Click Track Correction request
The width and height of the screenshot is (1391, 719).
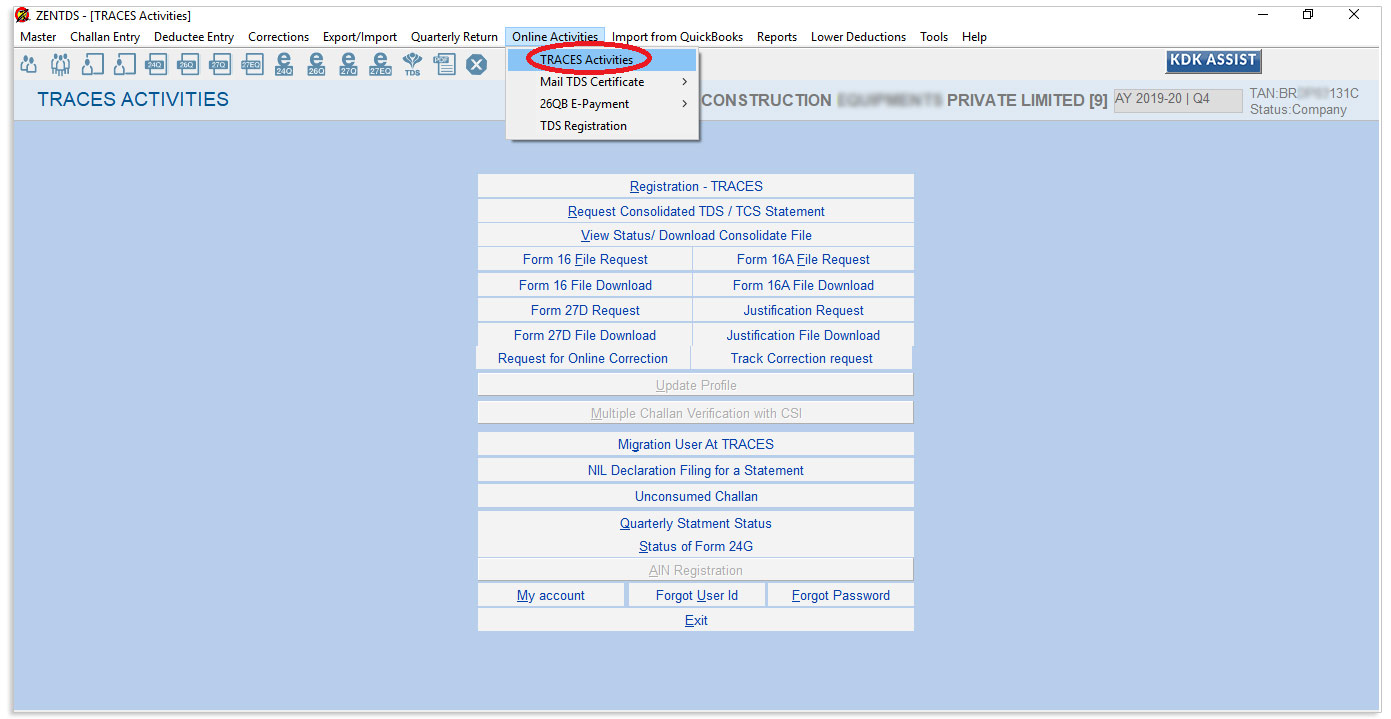pyautogui.click(x=801, y=358)
